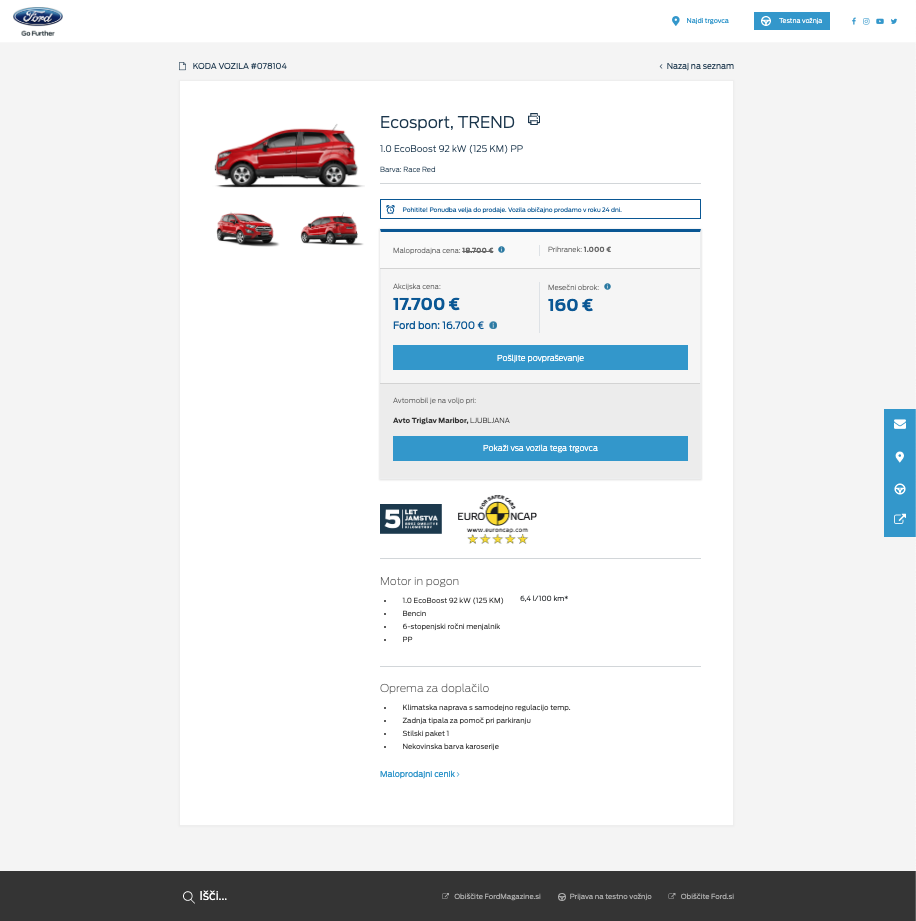Click the Avto Triglav Maribor dealer name

[x=430, y=421]
